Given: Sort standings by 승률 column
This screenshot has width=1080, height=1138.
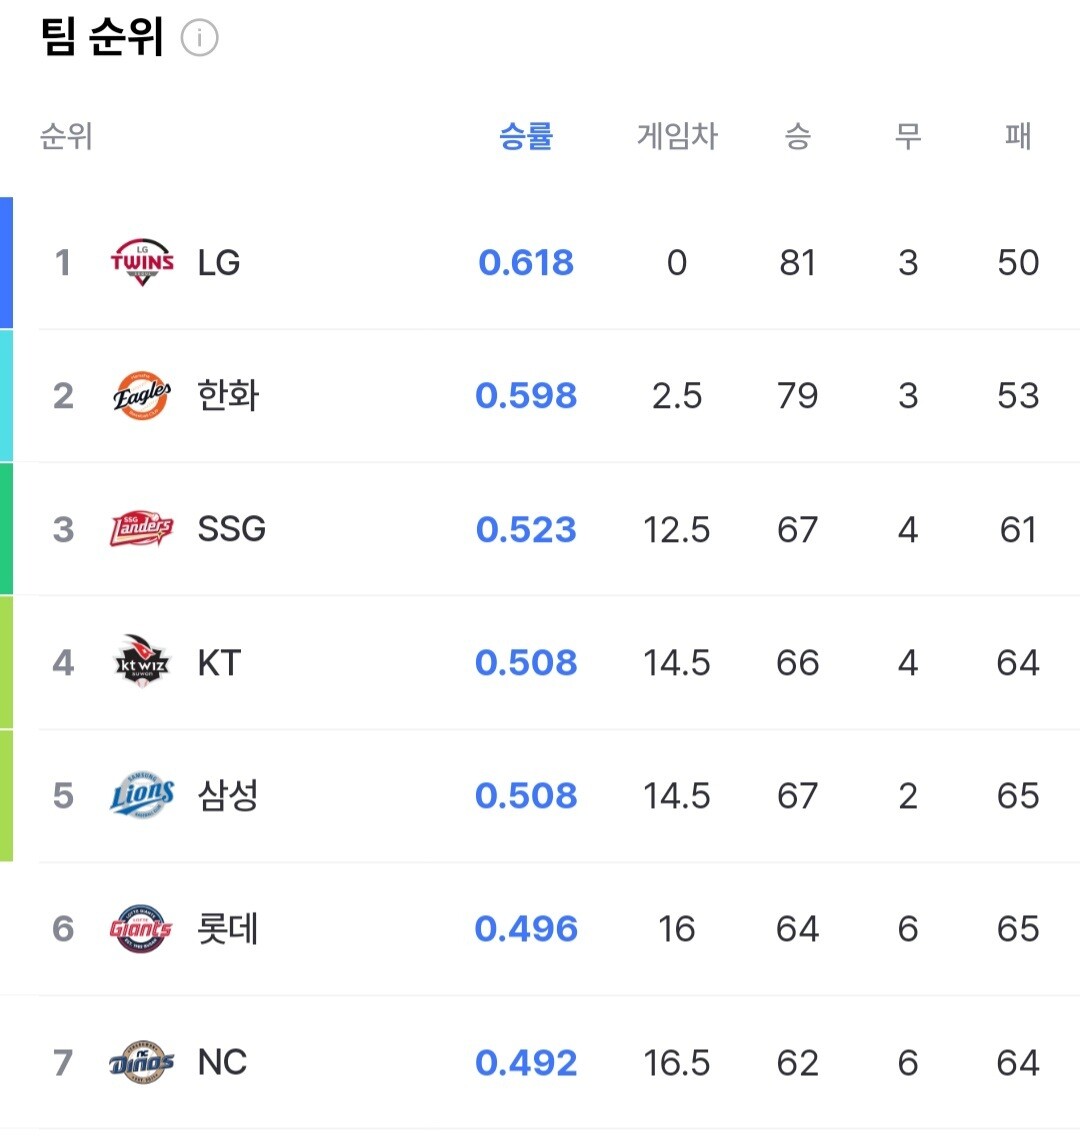Looking at the screenshot, I should click(526, 136).
